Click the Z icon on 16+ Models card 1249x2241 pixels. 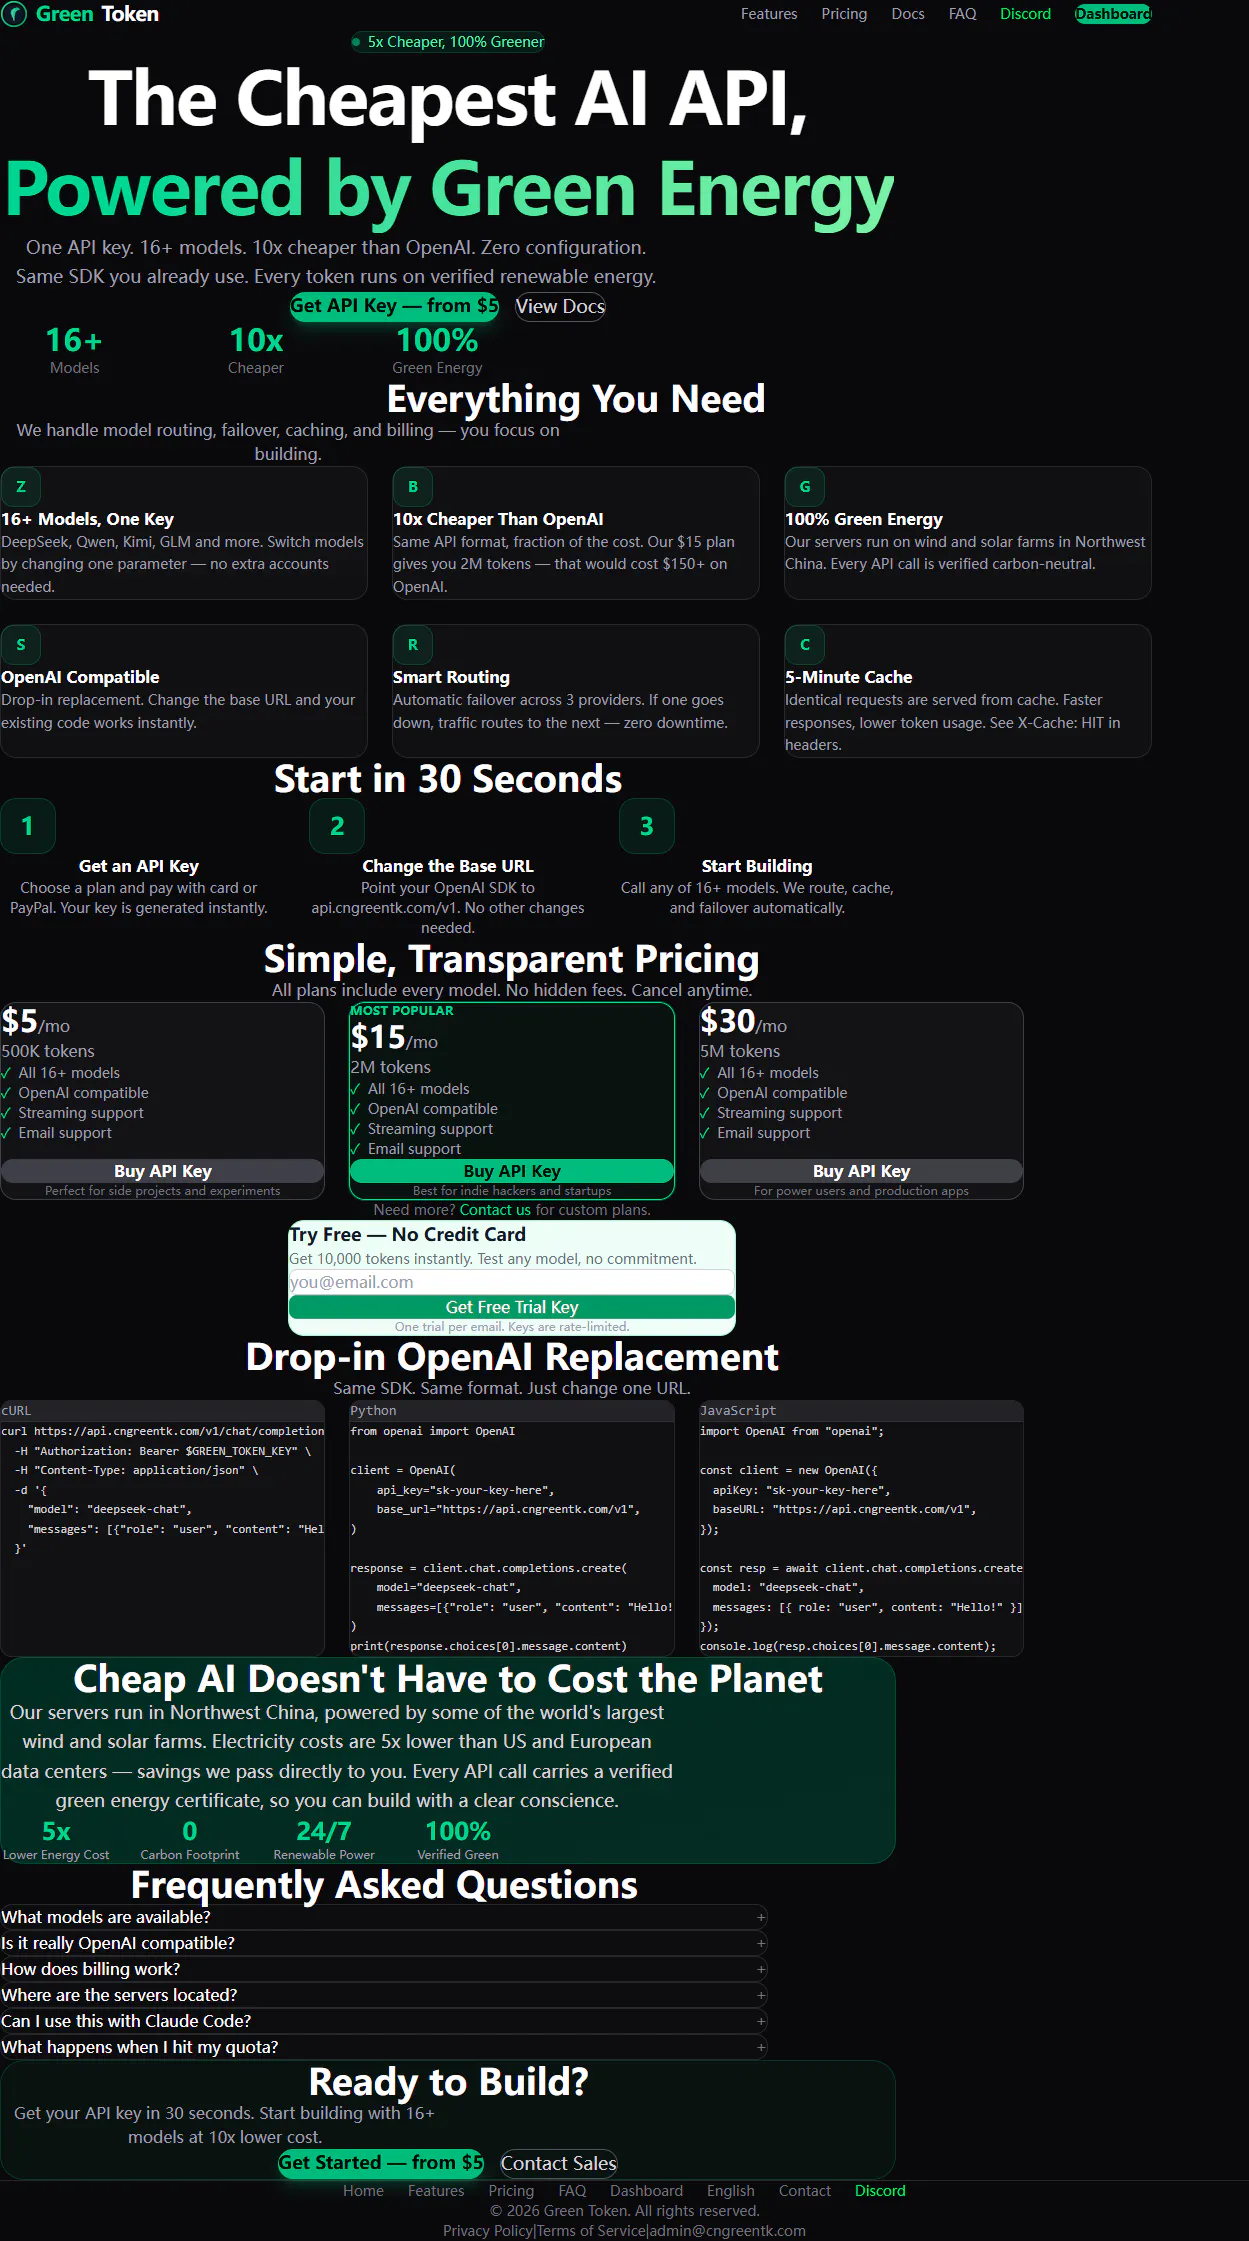[x=21, y=487]
